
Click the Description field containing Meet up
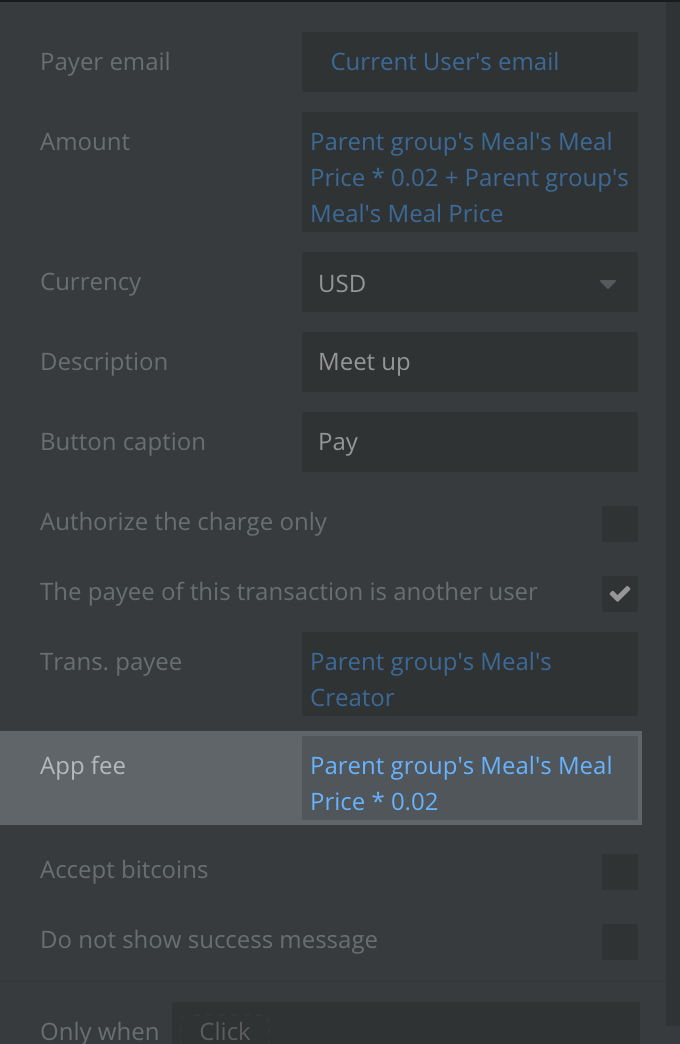[x=469, y=362]
